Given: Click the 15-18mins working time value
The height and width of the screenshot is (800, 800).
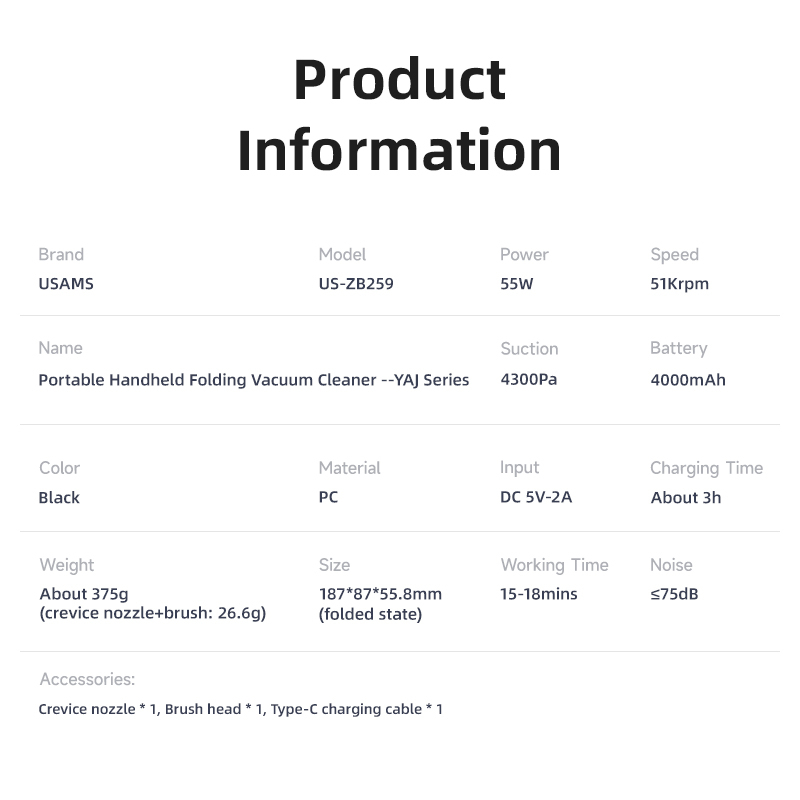Looking at the screenshot, I should tap(539, 594).
